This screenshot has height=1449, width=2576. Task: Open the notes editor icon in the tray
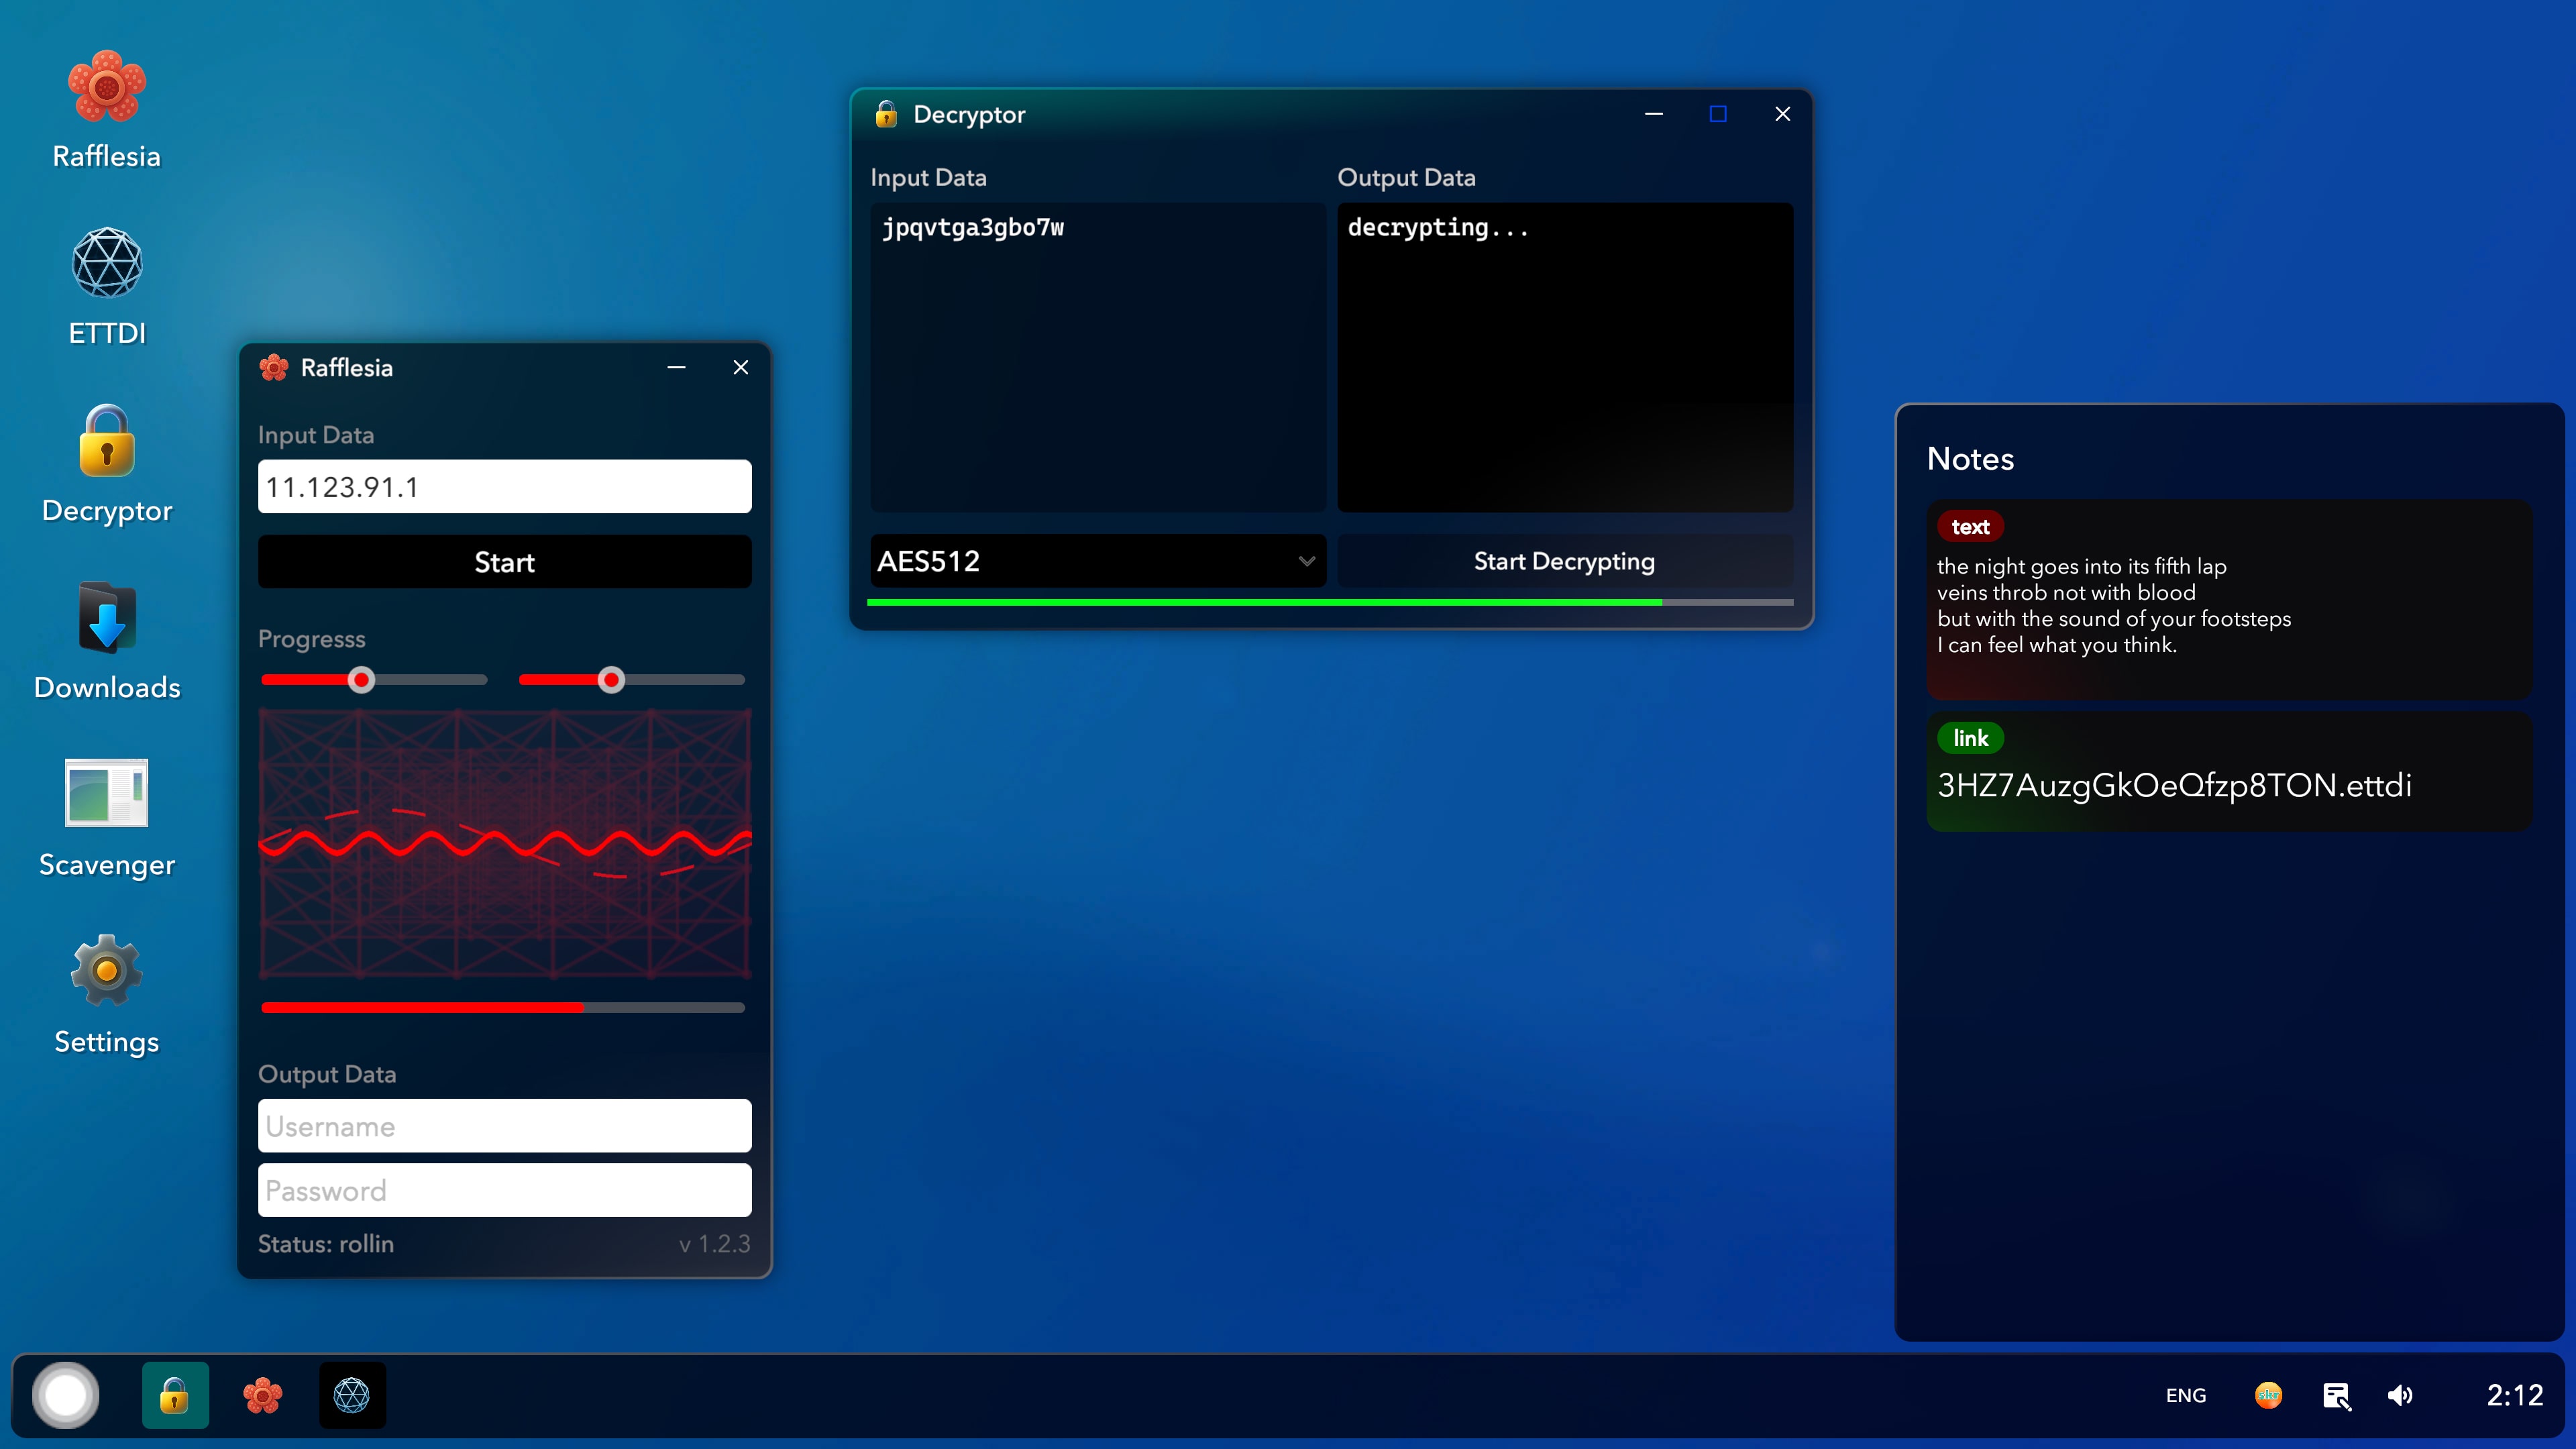click(x=2337, y=1394)
